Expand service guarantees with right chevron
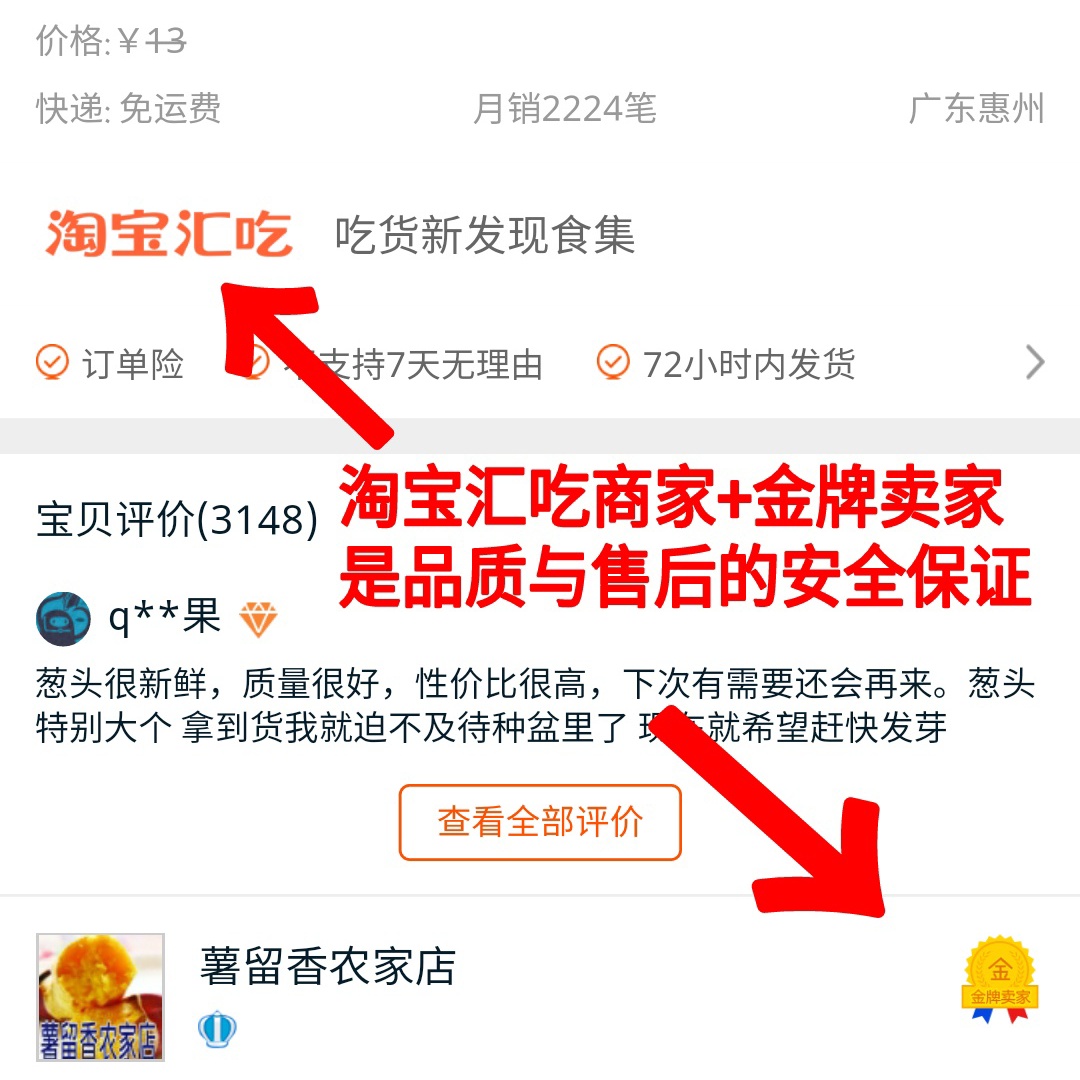 pyautogui.click(x=1035, y=362)
